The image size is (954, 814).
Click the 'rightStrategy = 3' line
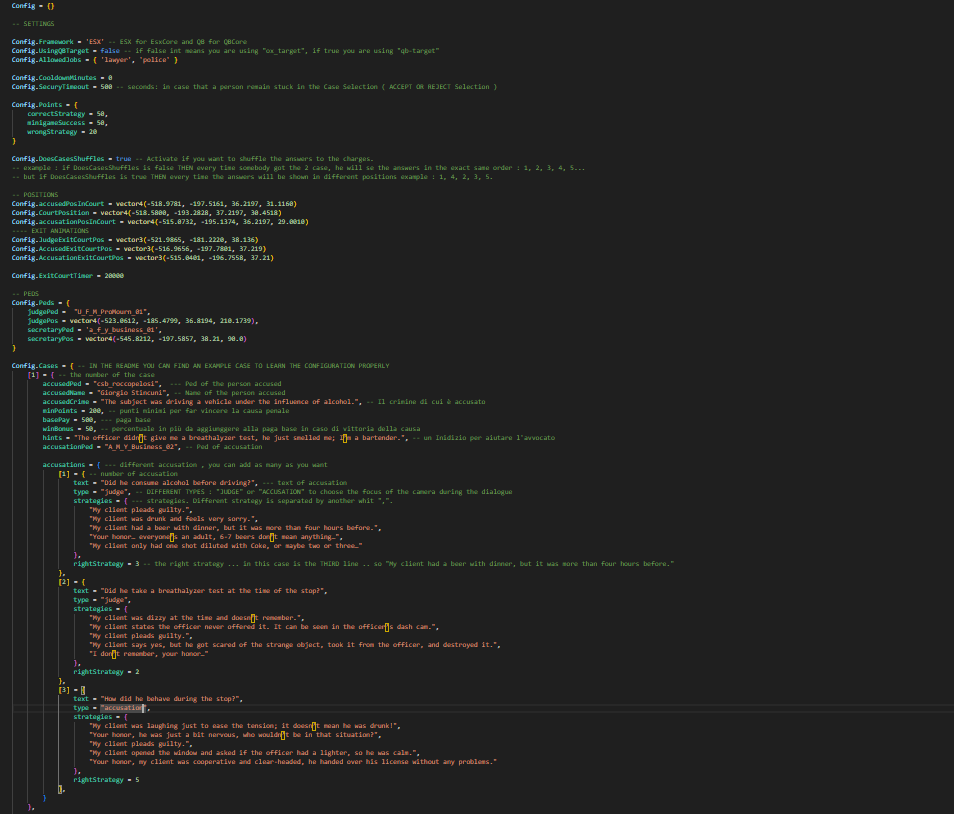click(106, 564)
